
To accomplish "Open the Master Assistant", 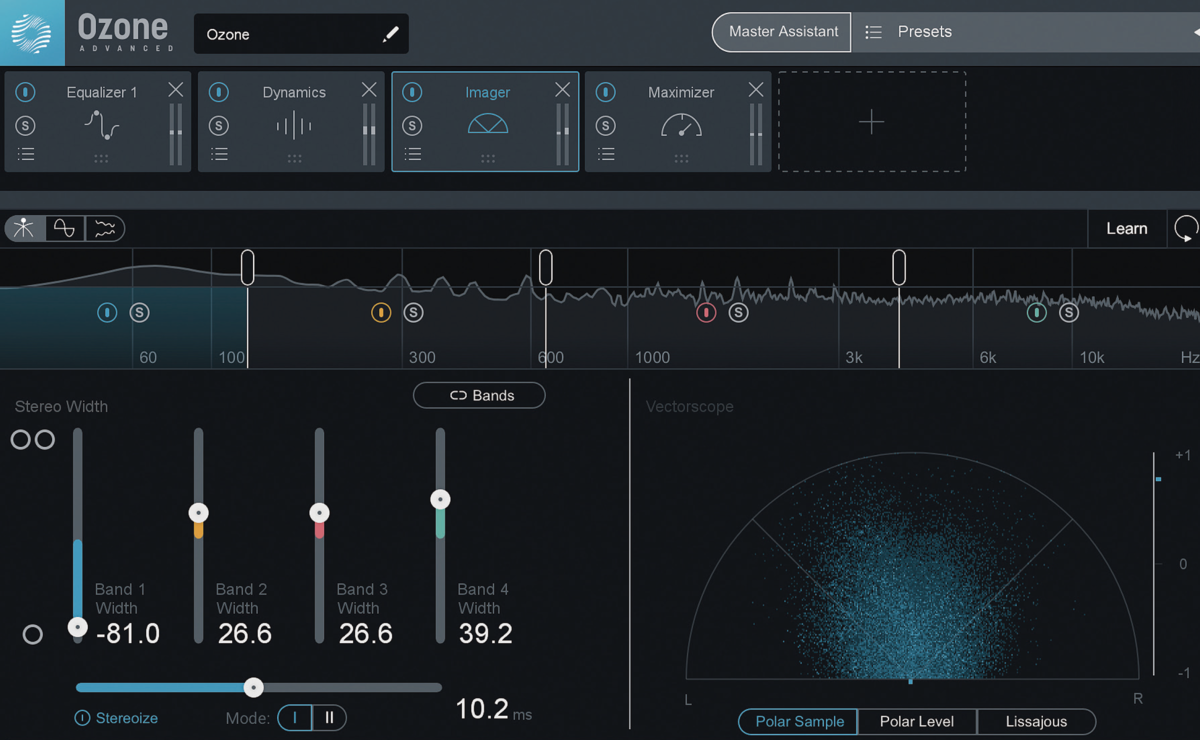I will click(x=781, y=32).
